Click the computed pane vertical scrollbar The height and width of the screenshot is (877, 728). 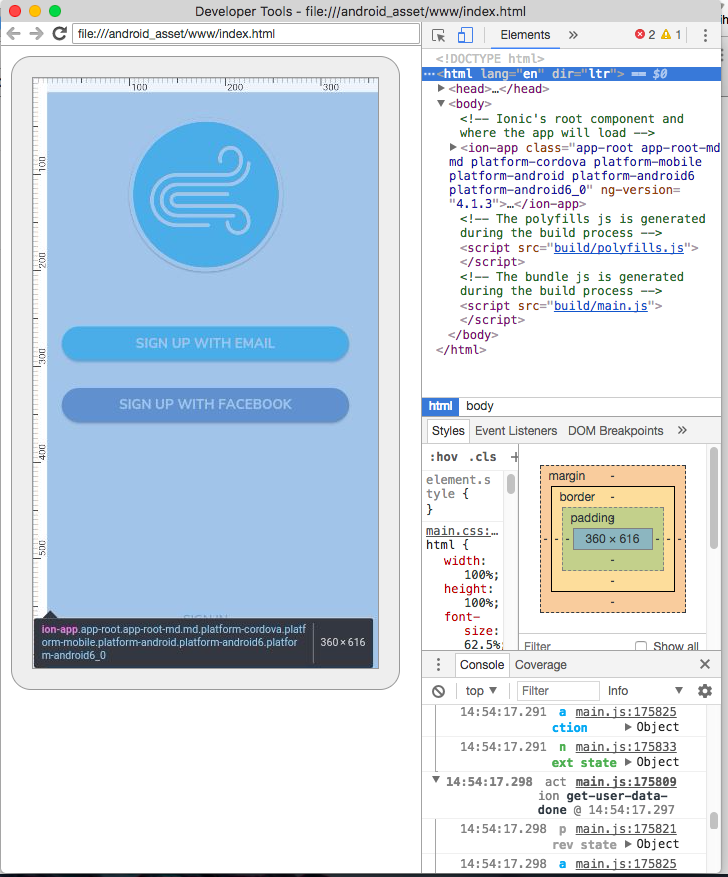pos(713,498)
